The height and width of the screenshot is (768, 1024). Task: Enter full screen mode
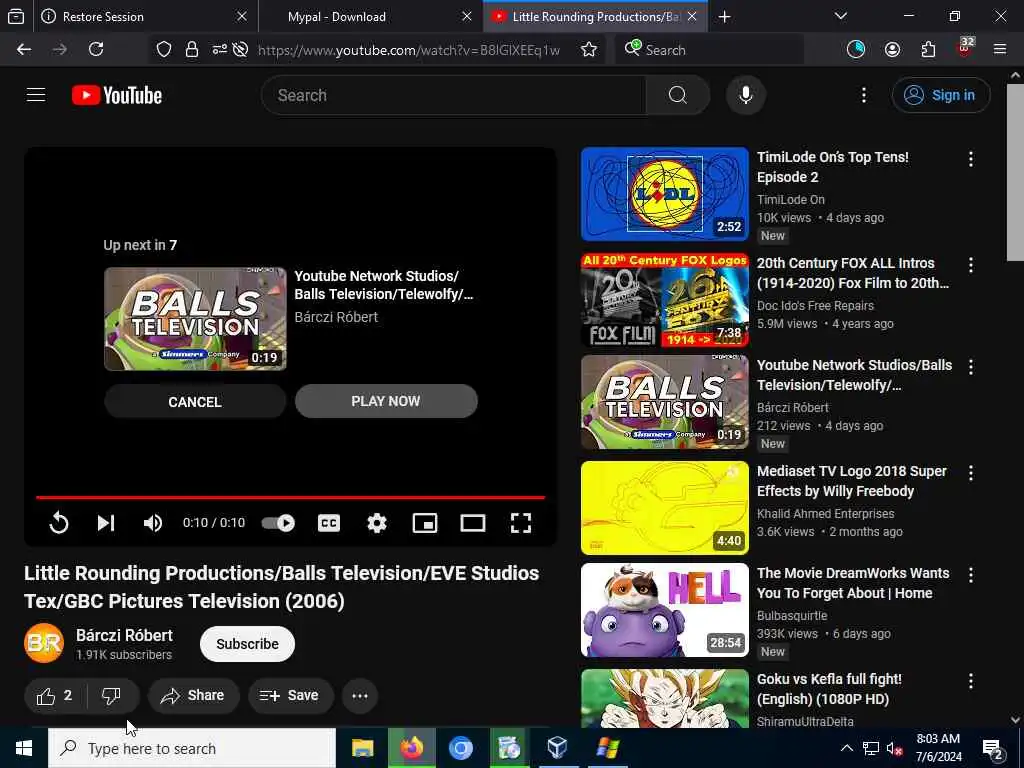[x=520, y=523]
